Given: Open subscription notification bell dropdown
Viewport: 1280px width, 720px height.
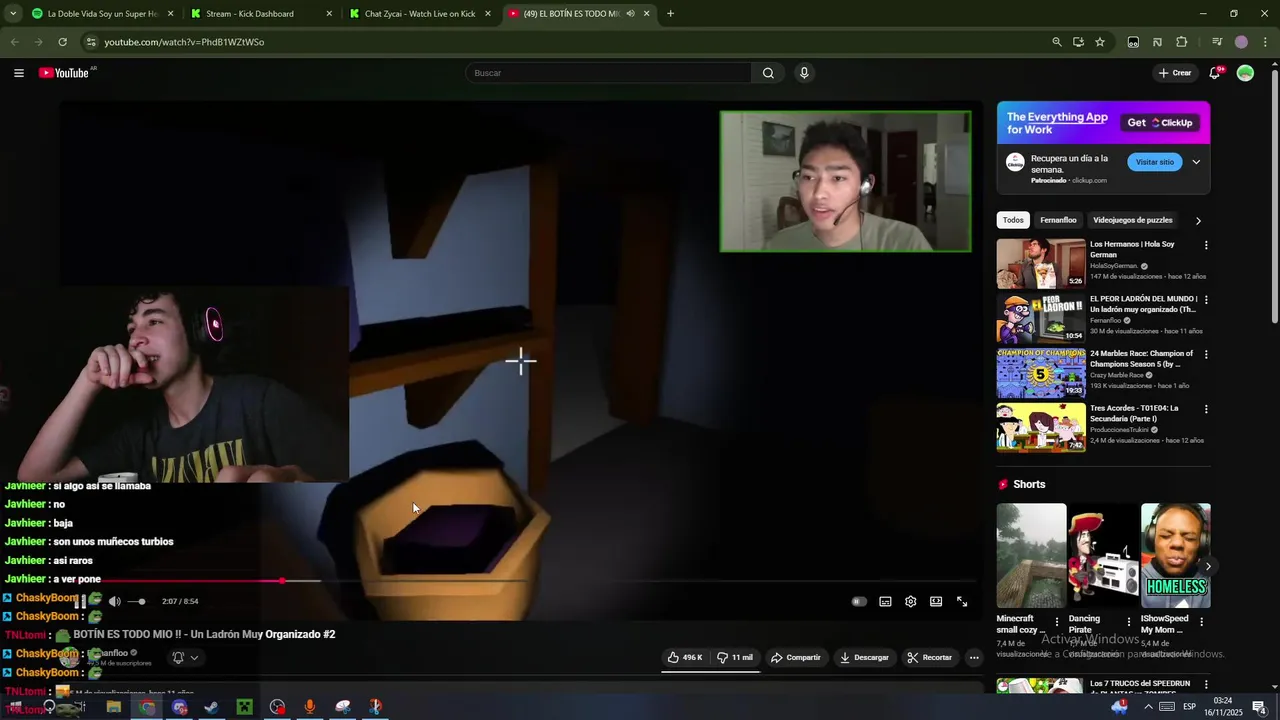Looking at the screenshot, I should (185, 657).
